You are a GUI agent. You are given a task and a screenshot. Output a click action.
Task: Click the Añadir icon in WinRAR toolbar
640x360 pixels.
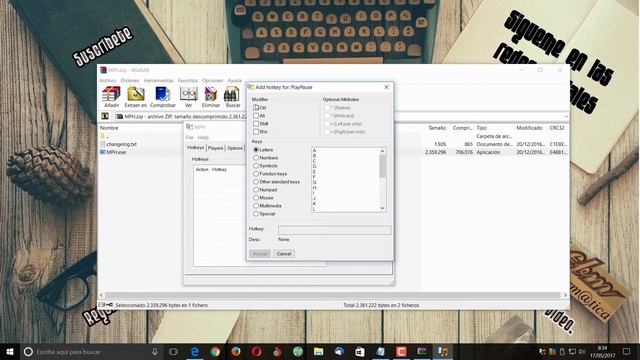coord(111,97)
